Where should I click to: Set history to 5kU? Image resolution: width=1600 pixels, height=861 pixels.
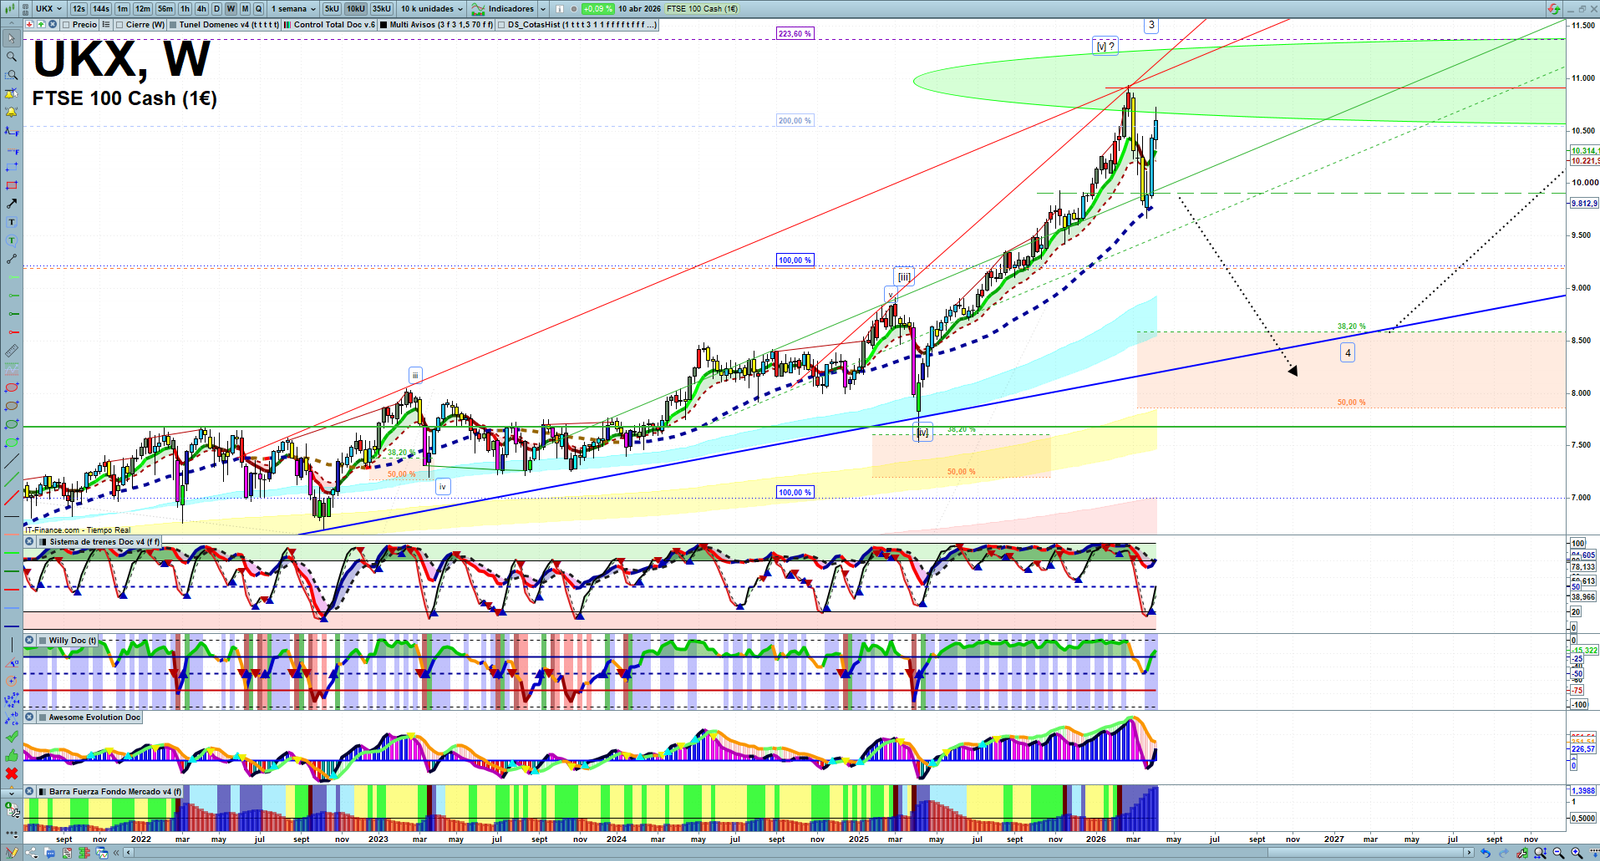(332, 9)
